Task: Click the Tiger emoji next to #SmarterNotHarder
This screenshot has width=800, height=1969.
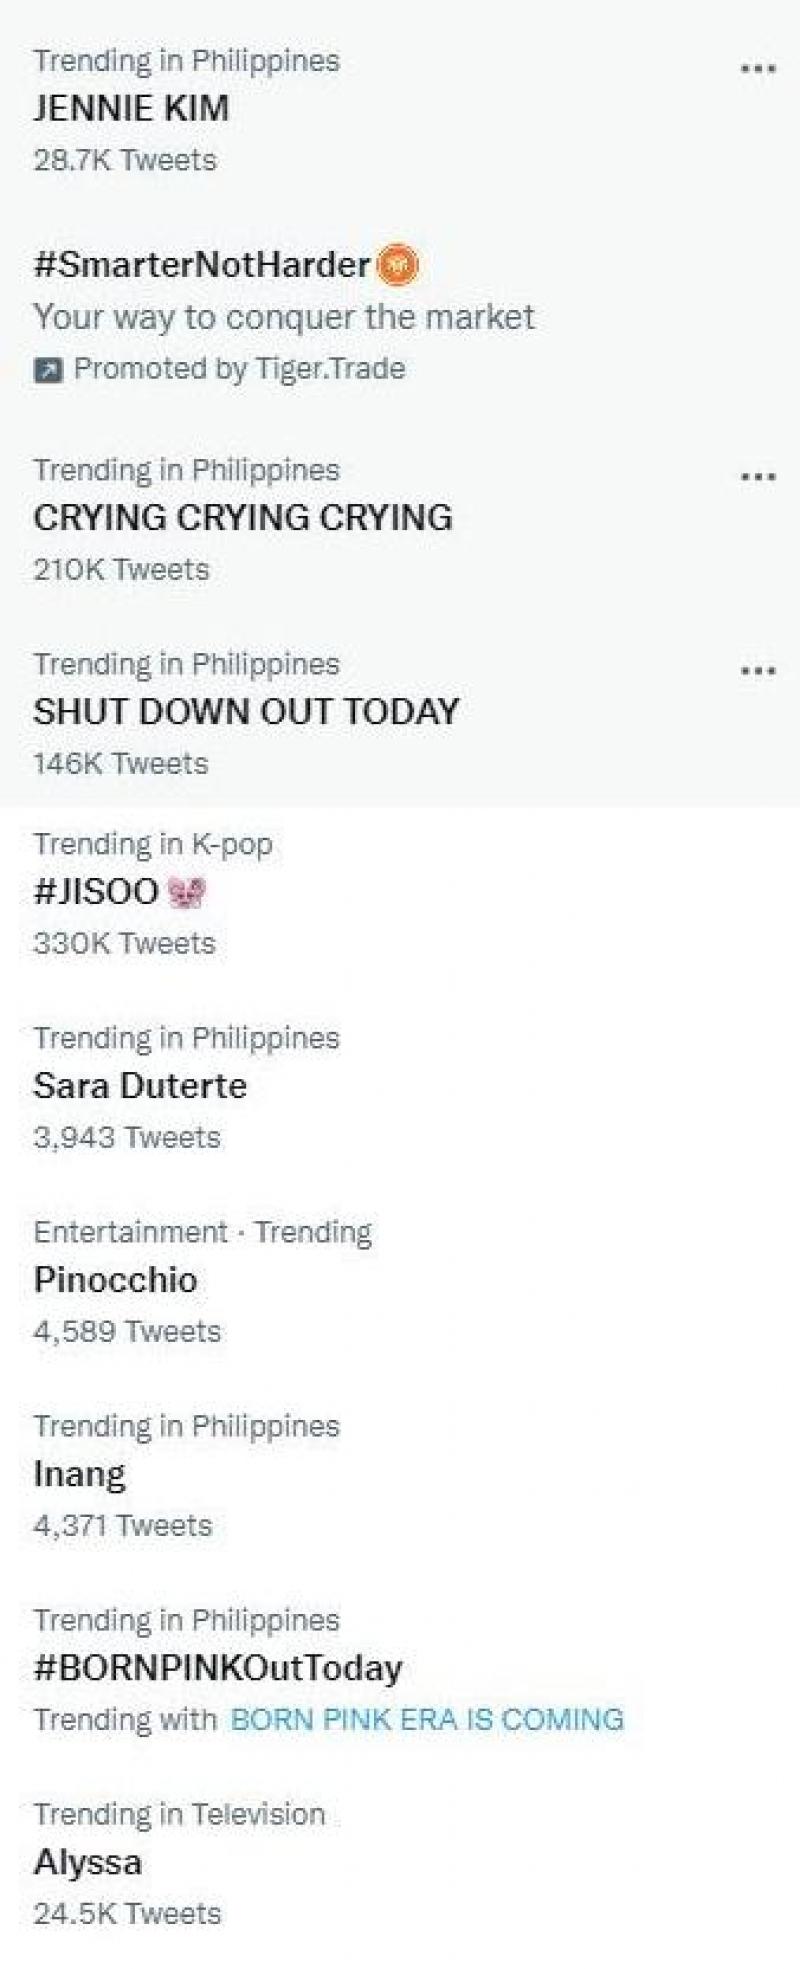Action: [x=400, y=265]
